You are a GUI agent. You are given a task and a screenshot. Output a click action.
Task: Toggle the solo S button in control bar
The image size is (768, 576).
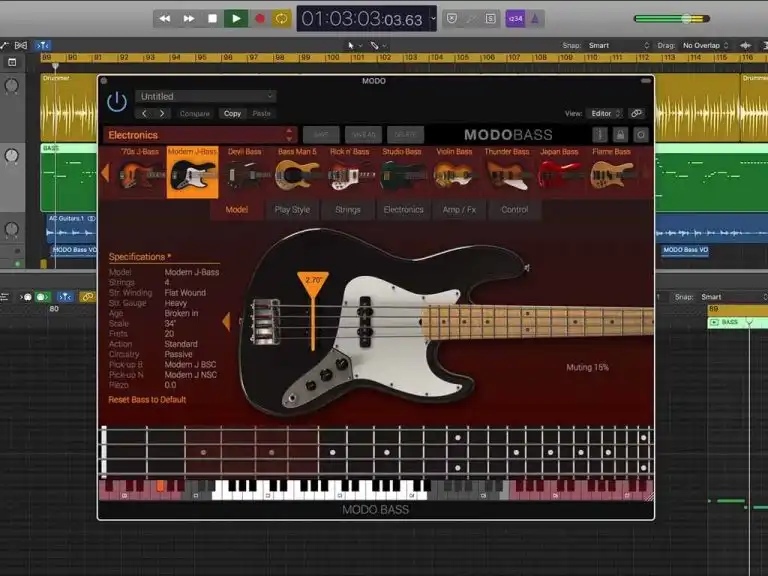(490, 19)
